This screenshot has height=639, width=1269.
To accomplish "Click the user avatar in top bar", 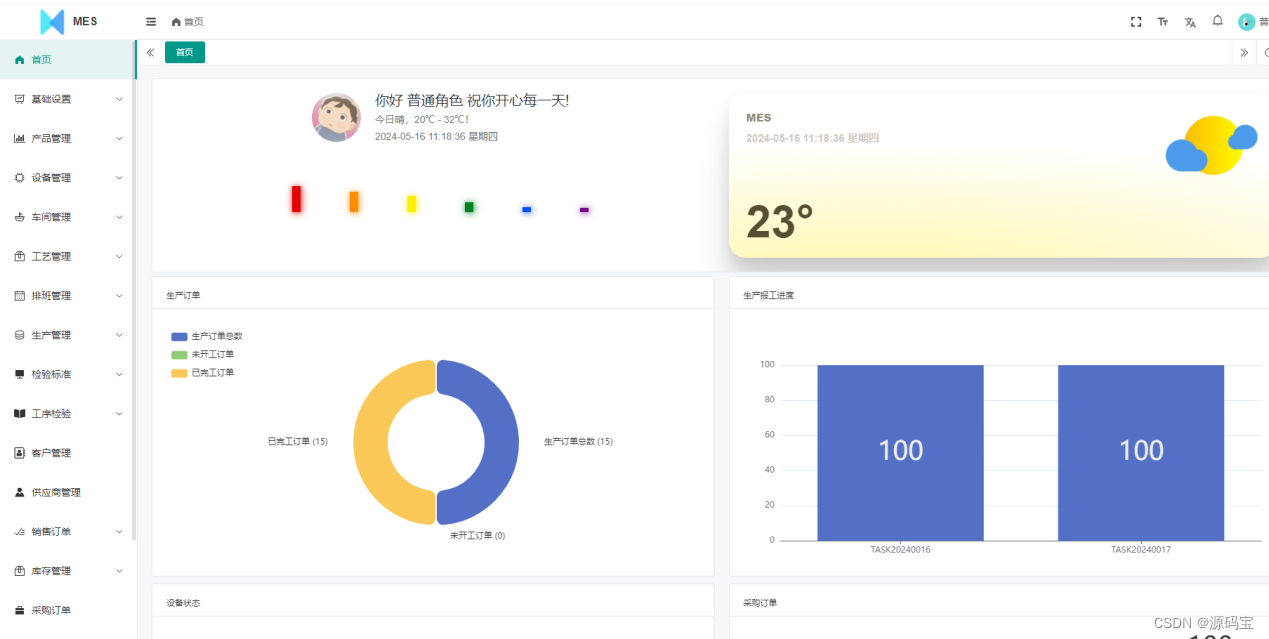I will tap(1246, 22).
